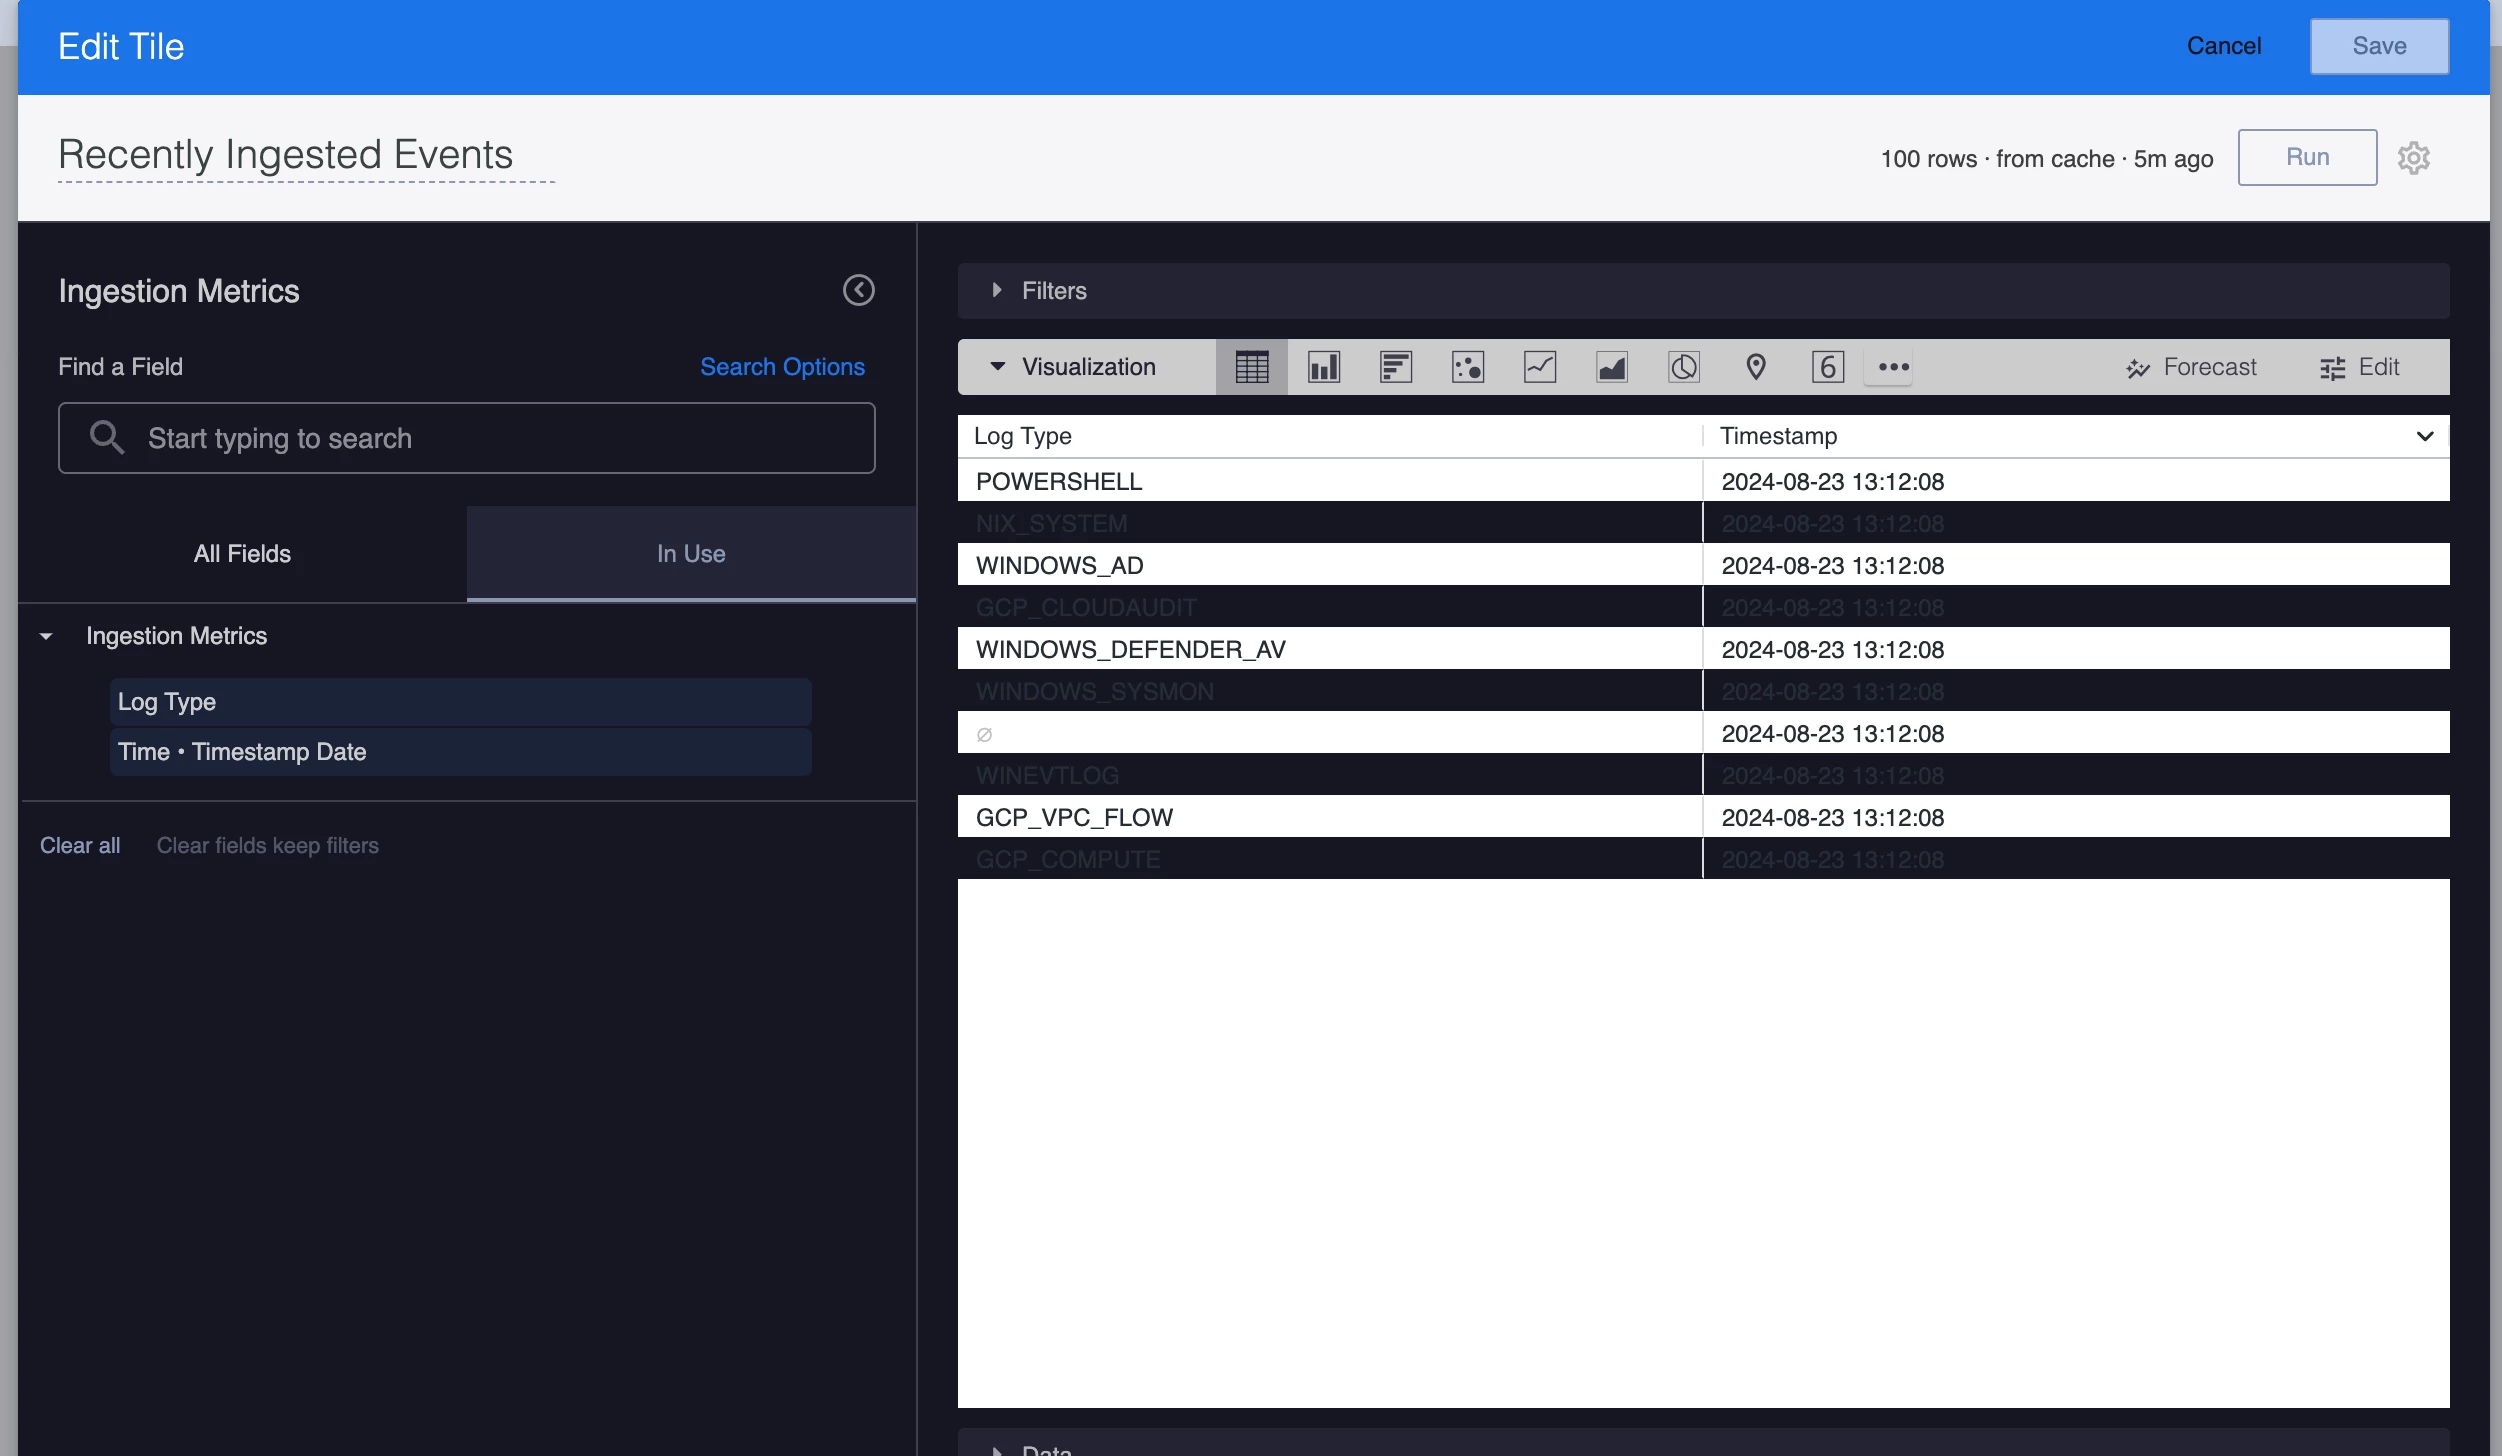Select the single value visualization icon

1827,367
